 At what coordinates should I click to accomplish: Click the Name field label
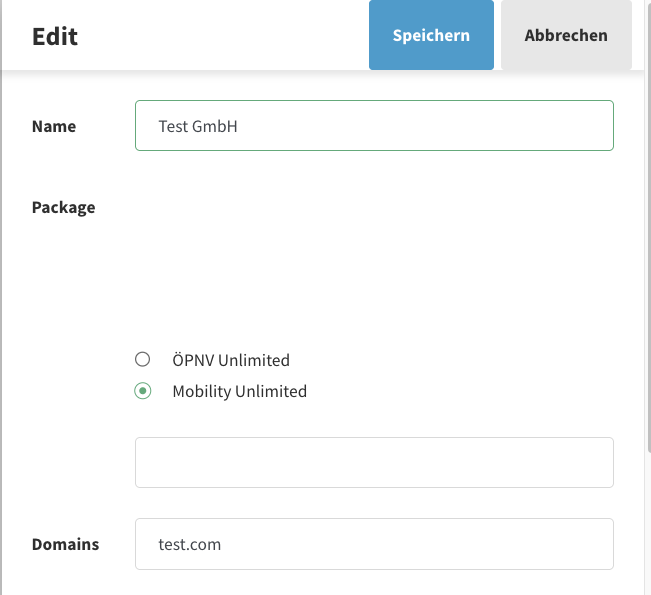point(54,127)
